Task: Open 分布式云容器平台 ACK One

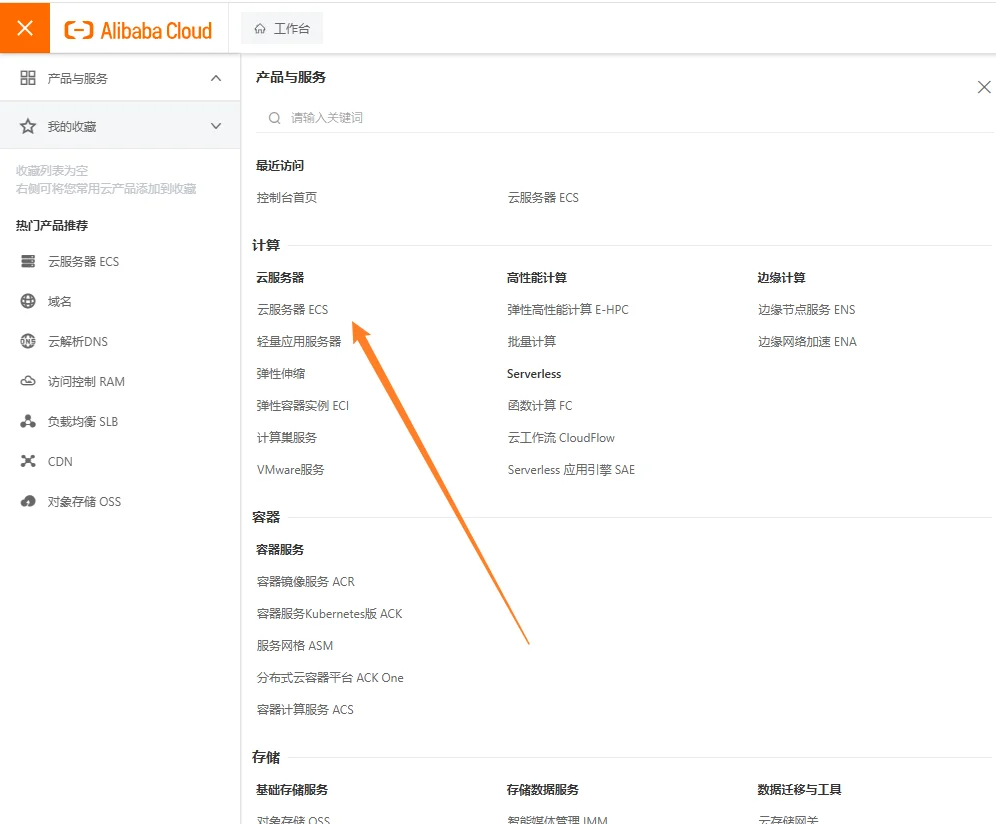Action: tap(330, 678)
